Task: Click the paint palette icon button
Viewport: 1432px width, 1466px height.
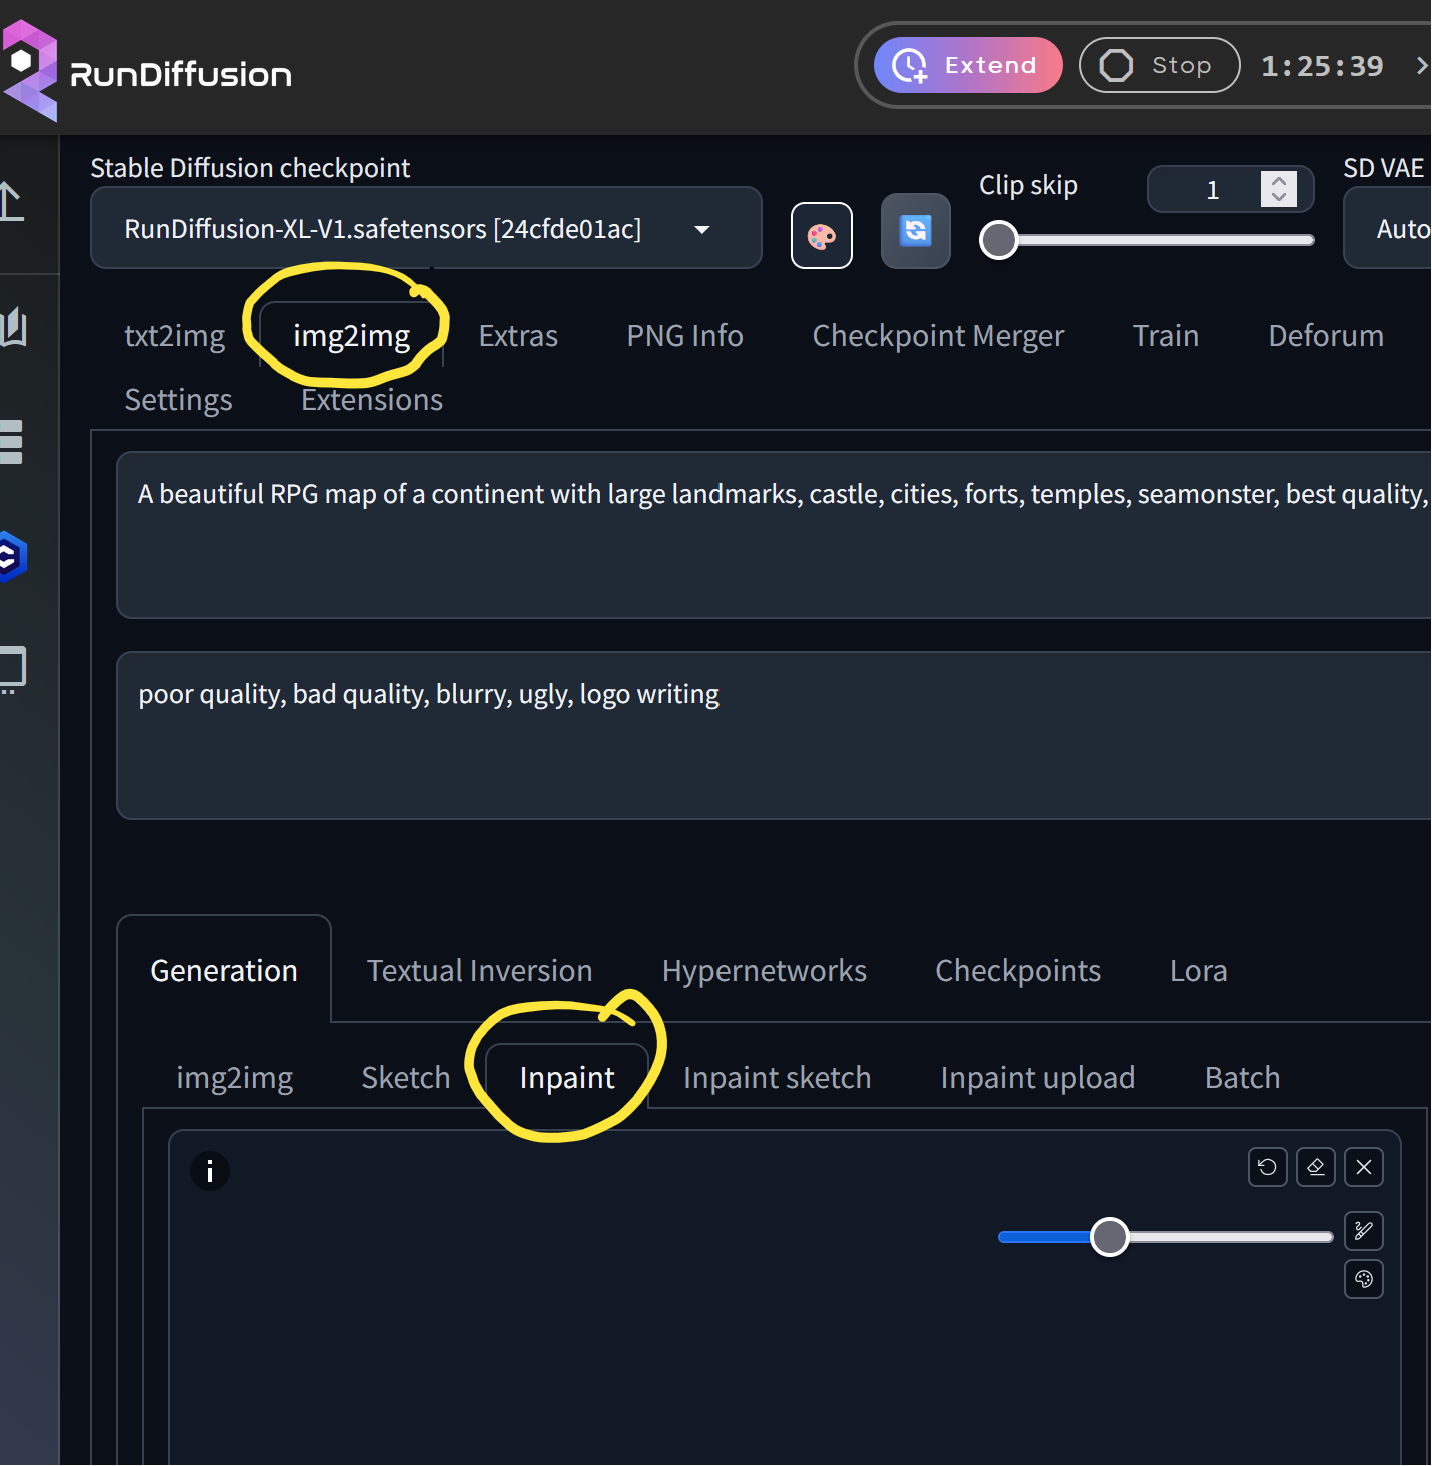Action: click(x=822, y=236)
